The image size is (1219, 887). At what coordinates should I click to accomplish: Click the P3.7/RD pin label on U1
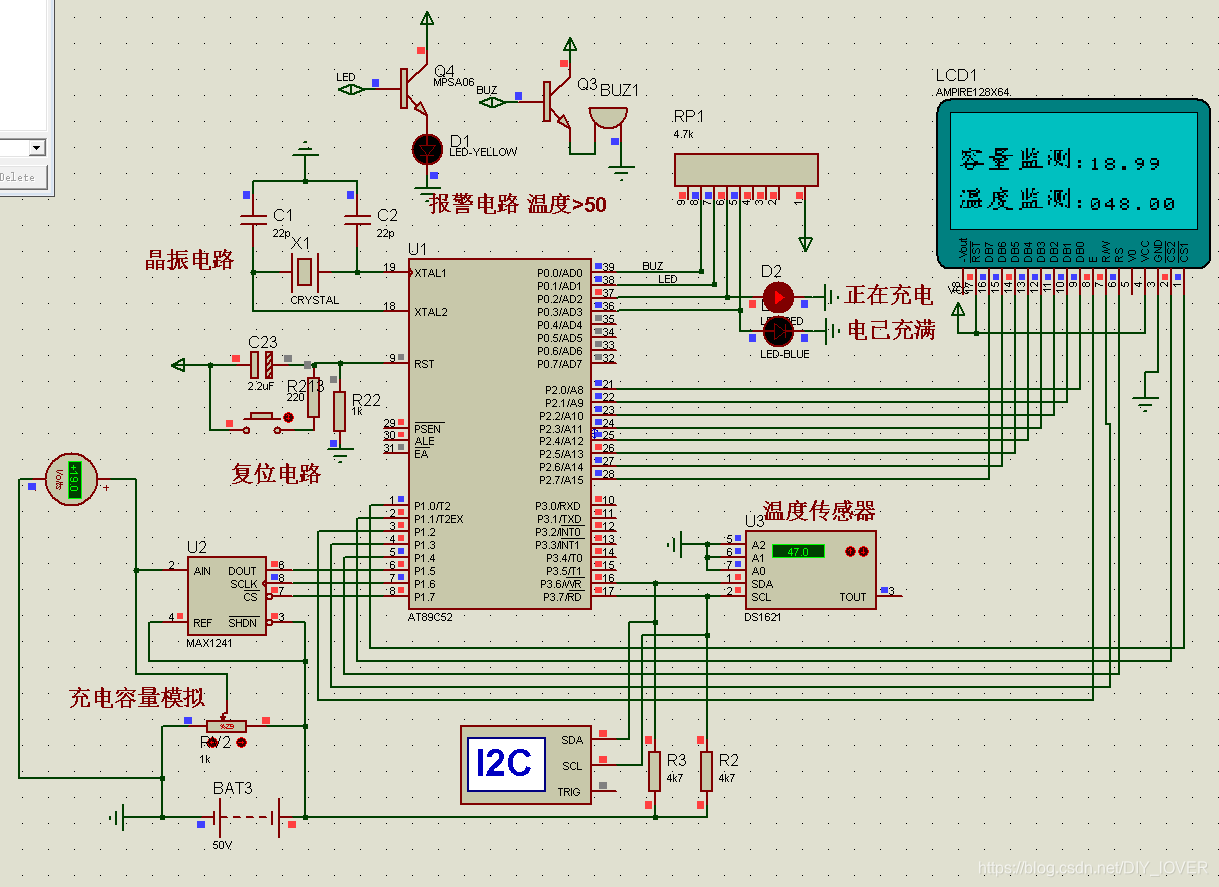[x=561, y=597]
